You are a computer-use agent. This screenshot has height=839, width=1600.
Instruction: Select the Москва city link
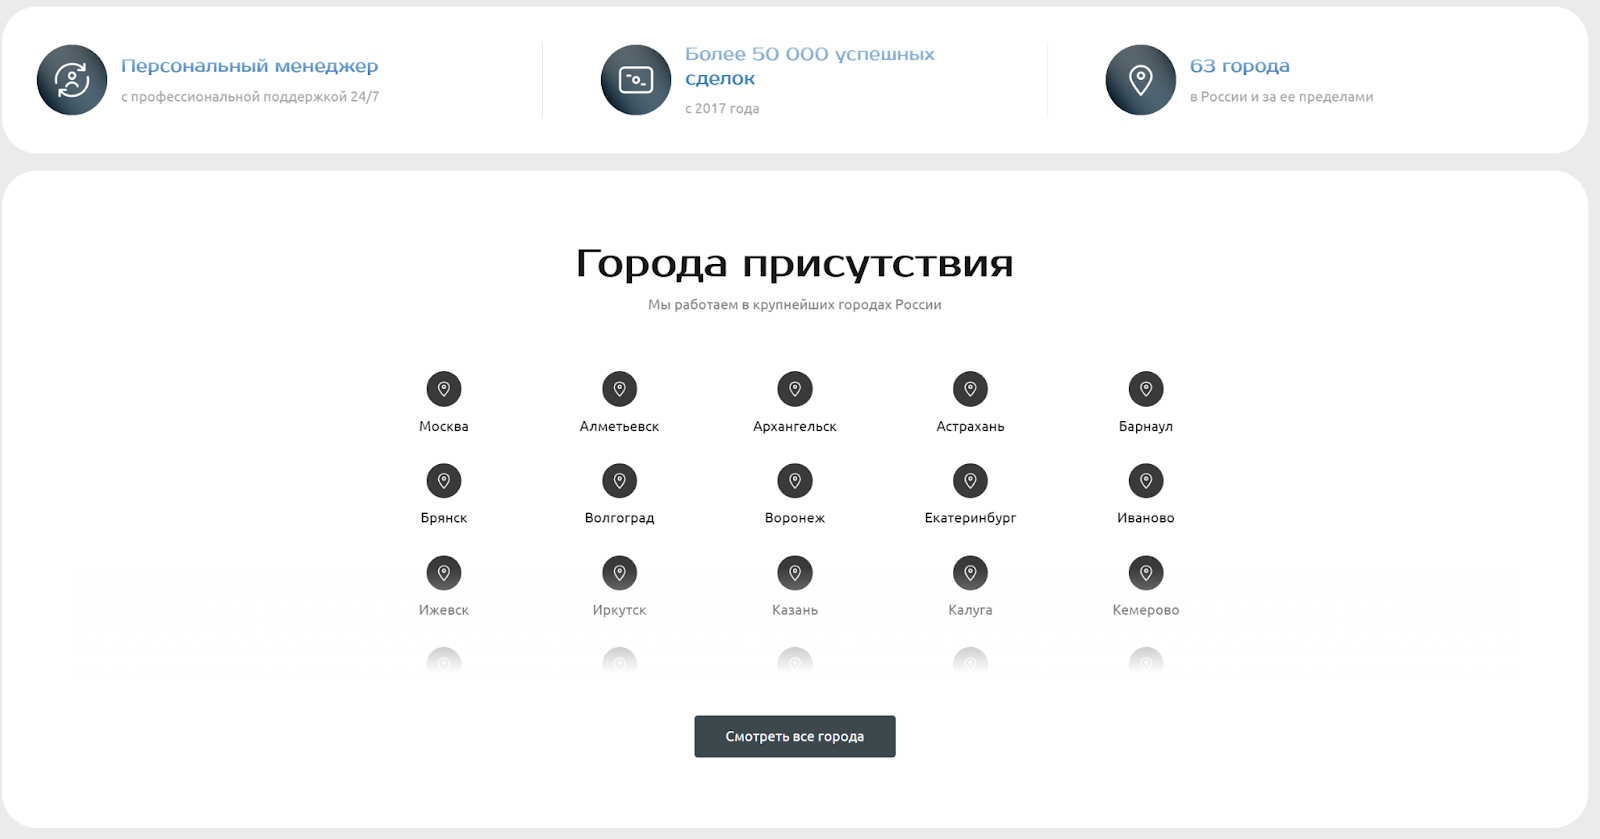point(444,426)
